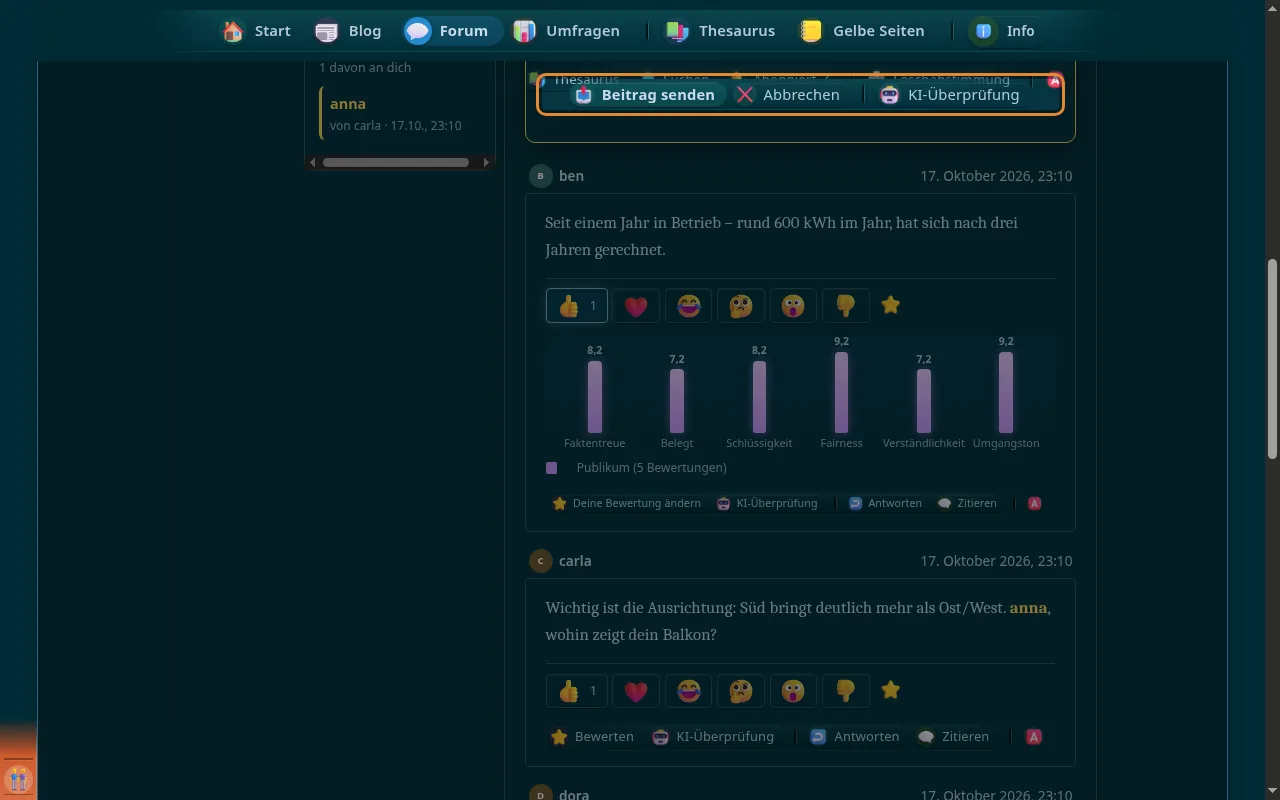
Task: Click the red A badge on carla's post
Action: click(x=1034, y=737)
